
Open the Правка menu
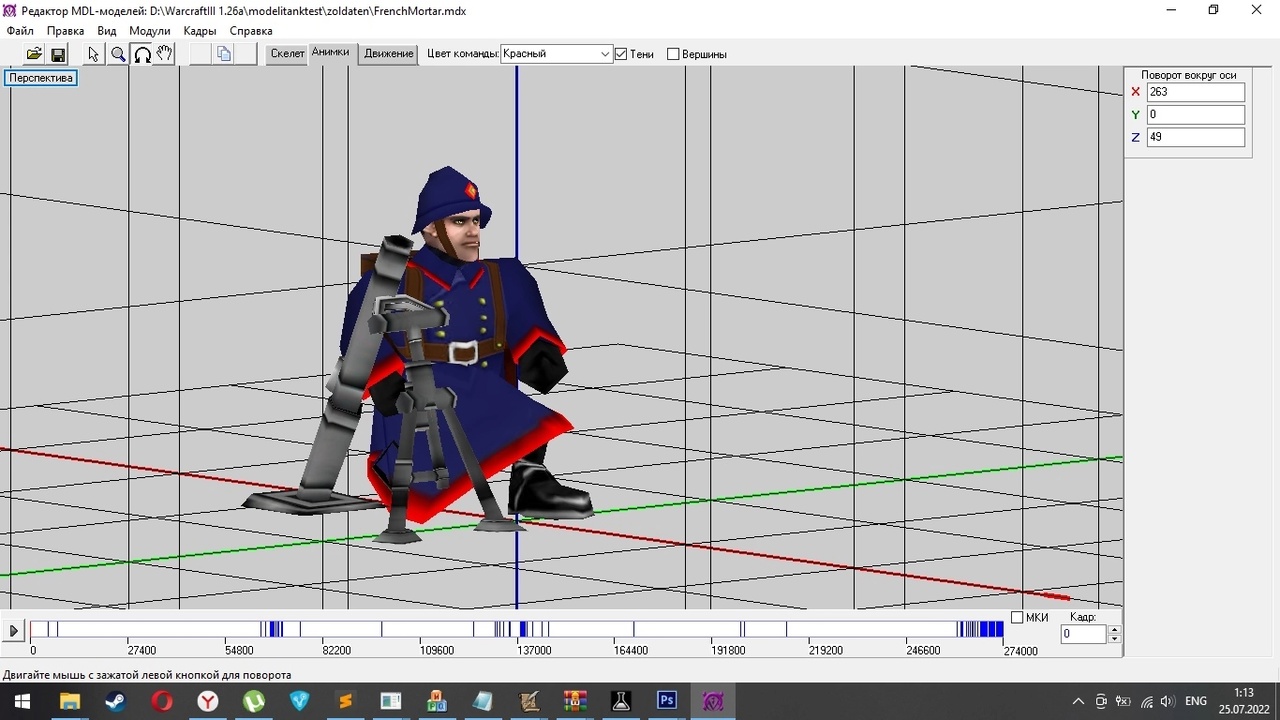pyautogui.click(x=66, y=31)
